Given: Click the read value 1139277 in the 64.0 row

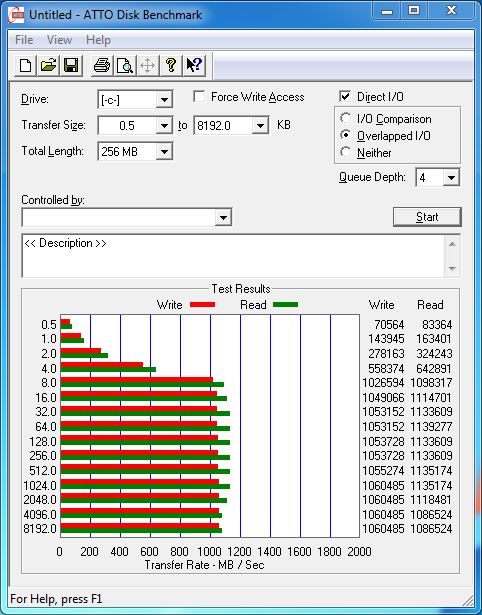Looking at the screenshot, I should tap(431, 426).
